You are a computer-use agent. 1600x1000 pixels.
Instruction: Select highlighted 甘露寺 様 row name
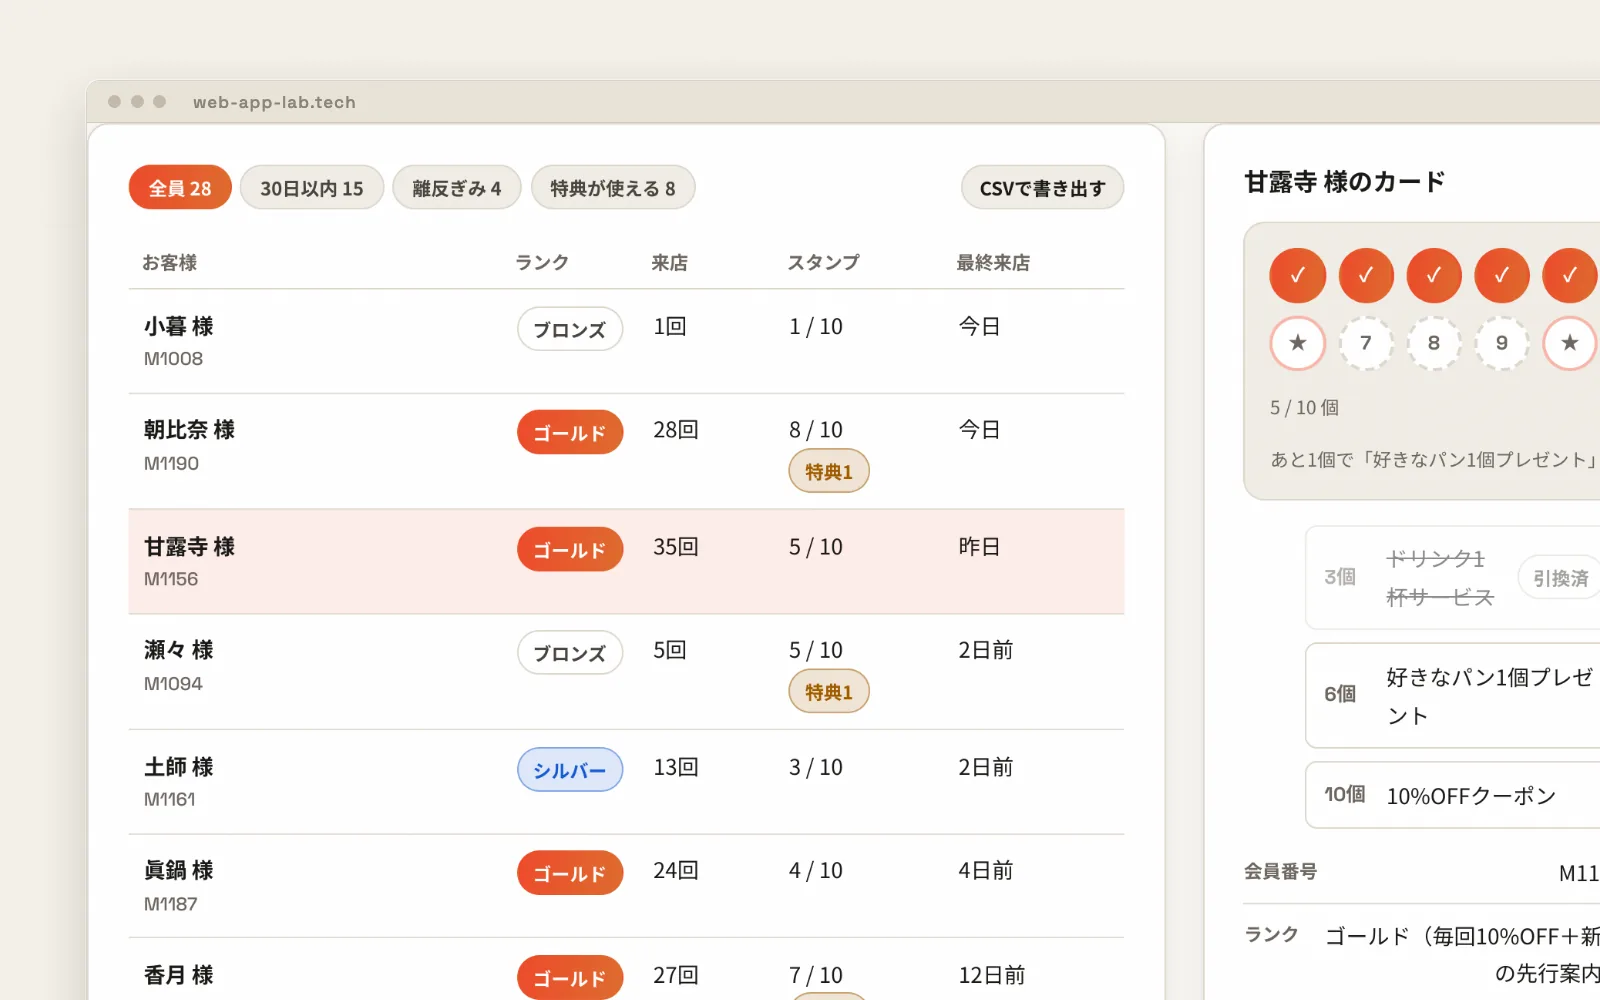(189, 547)
